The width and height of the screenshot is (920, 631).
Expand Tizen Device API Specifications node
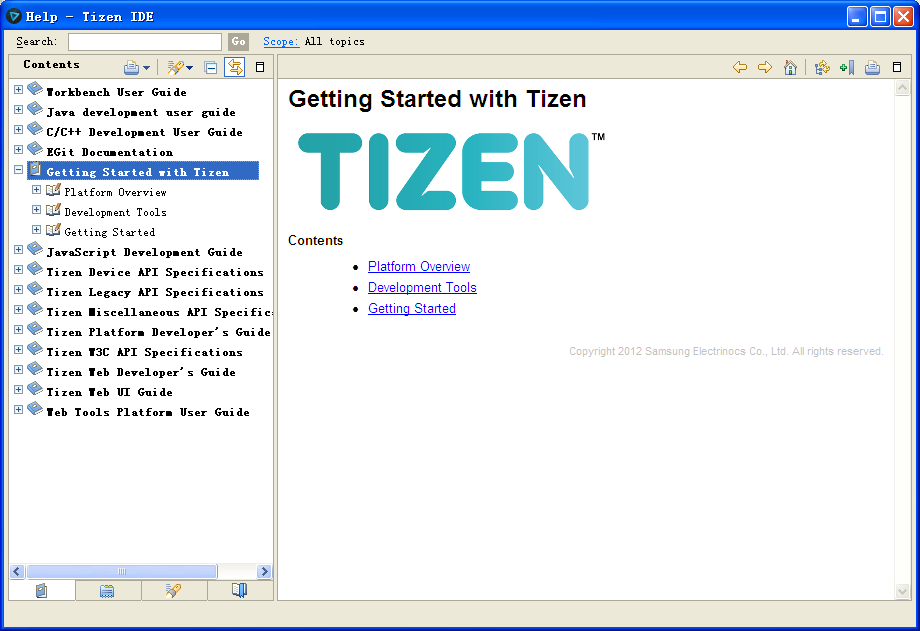coord(19,269)
